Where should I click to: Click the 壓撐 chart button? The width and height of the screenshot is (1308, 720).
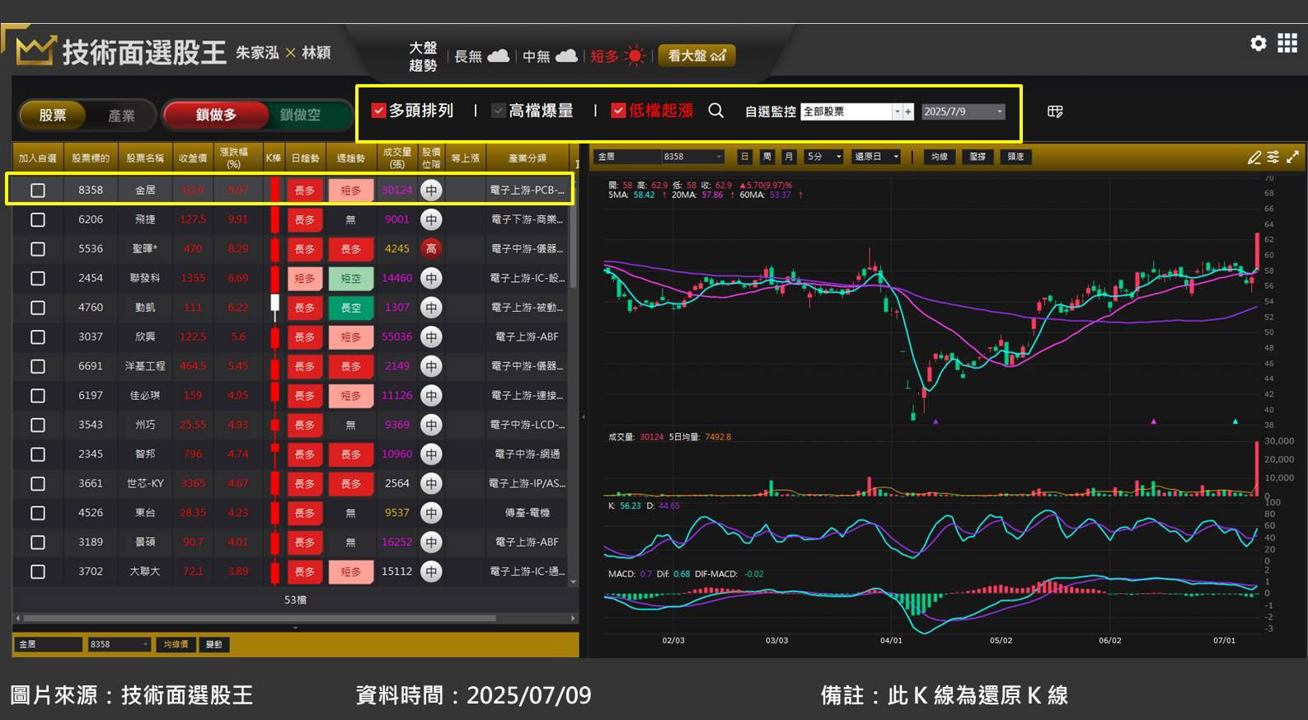tap(977, 157)
